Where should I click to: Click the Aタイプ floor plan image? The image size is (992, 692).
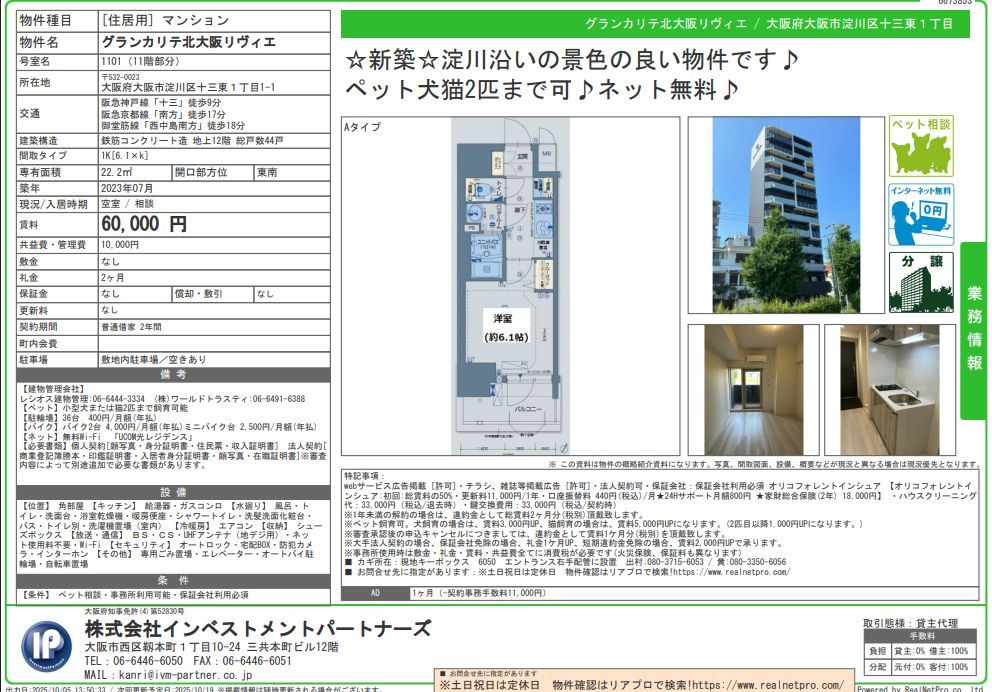[509, 287]
